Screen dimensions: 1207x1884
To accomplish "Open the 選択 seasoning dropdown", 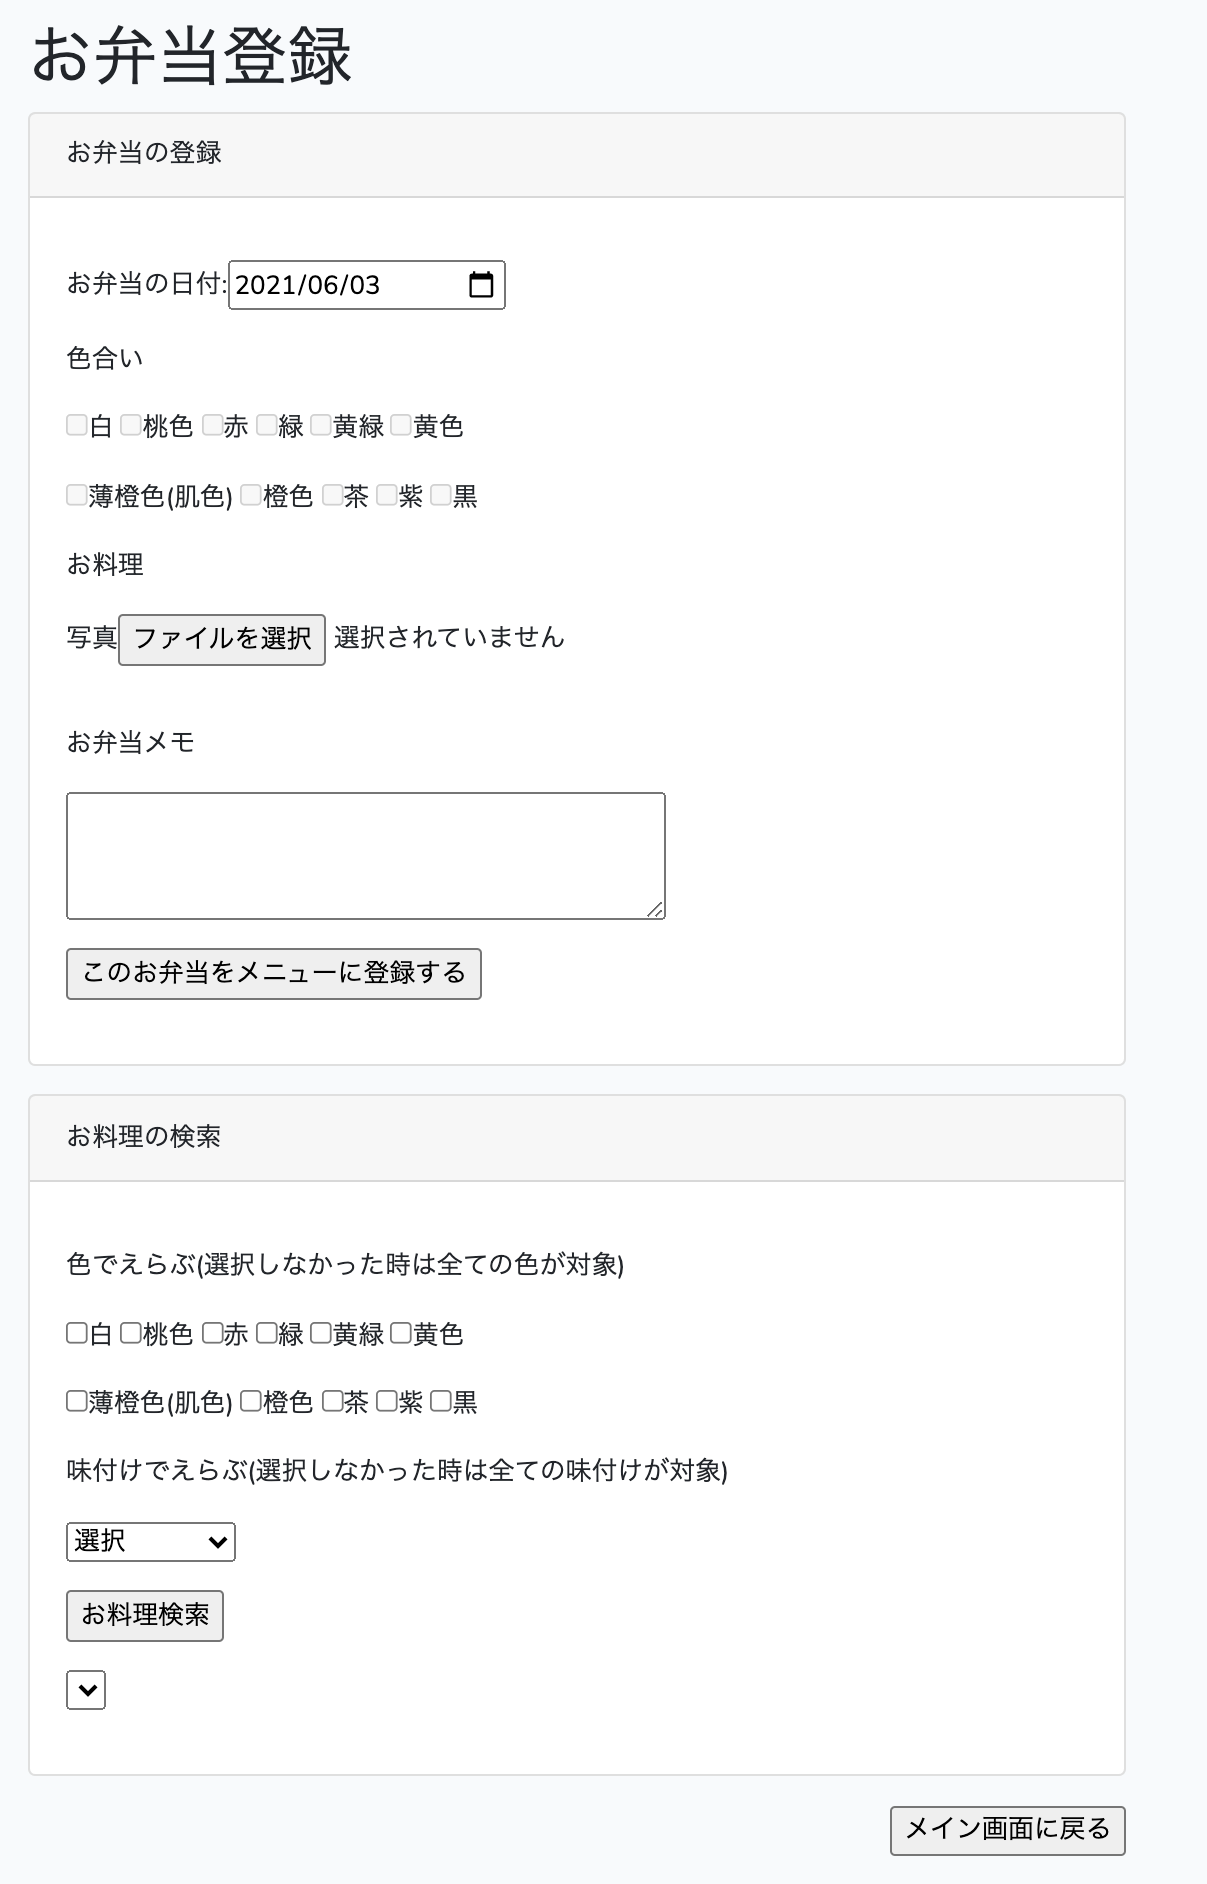I will pos(151,1541).
